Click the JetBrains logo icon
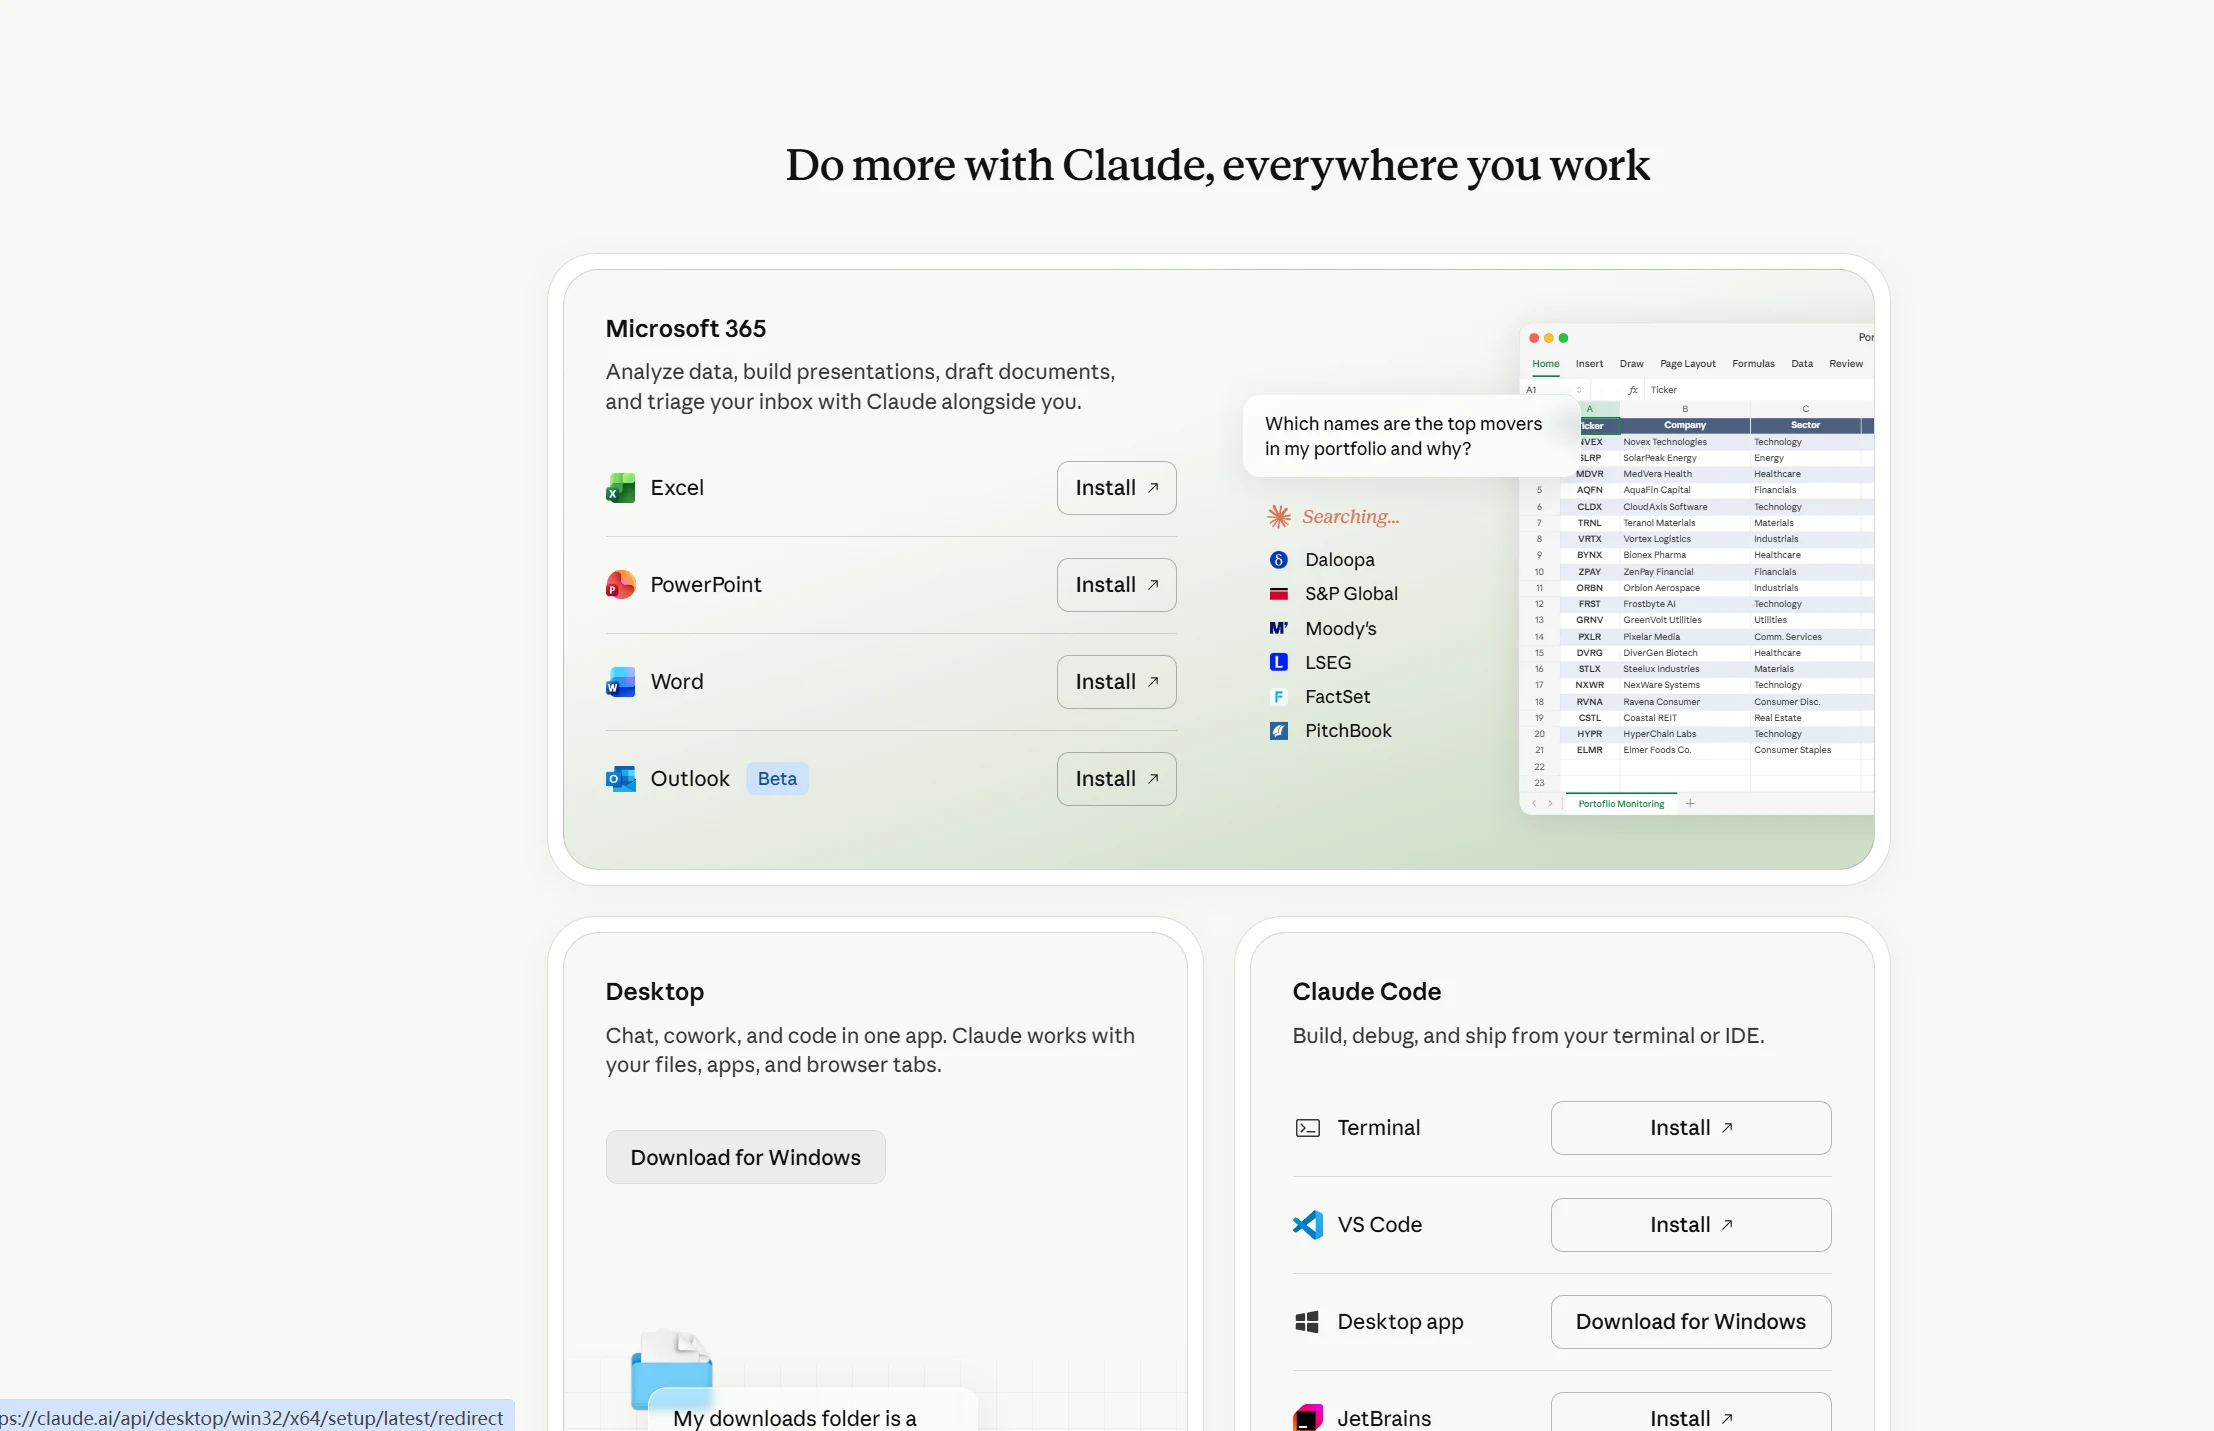Screen dimensions: 2214x1431 pos(1307,1418)
